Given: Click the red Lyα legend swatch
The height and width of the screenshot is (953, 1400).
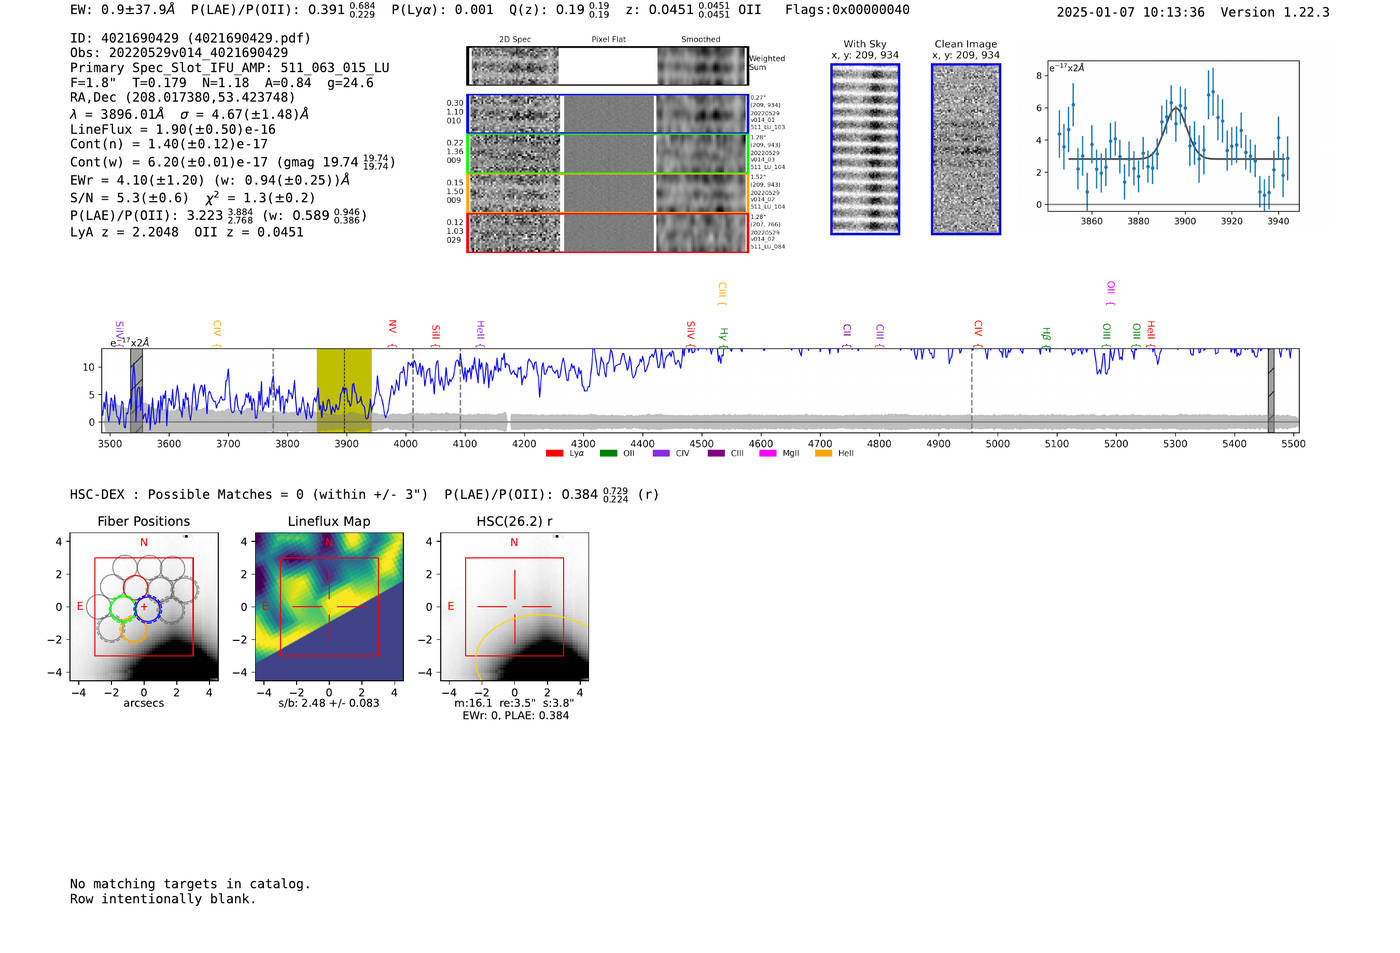Looking at the screenshot, I should pos(554,454).
